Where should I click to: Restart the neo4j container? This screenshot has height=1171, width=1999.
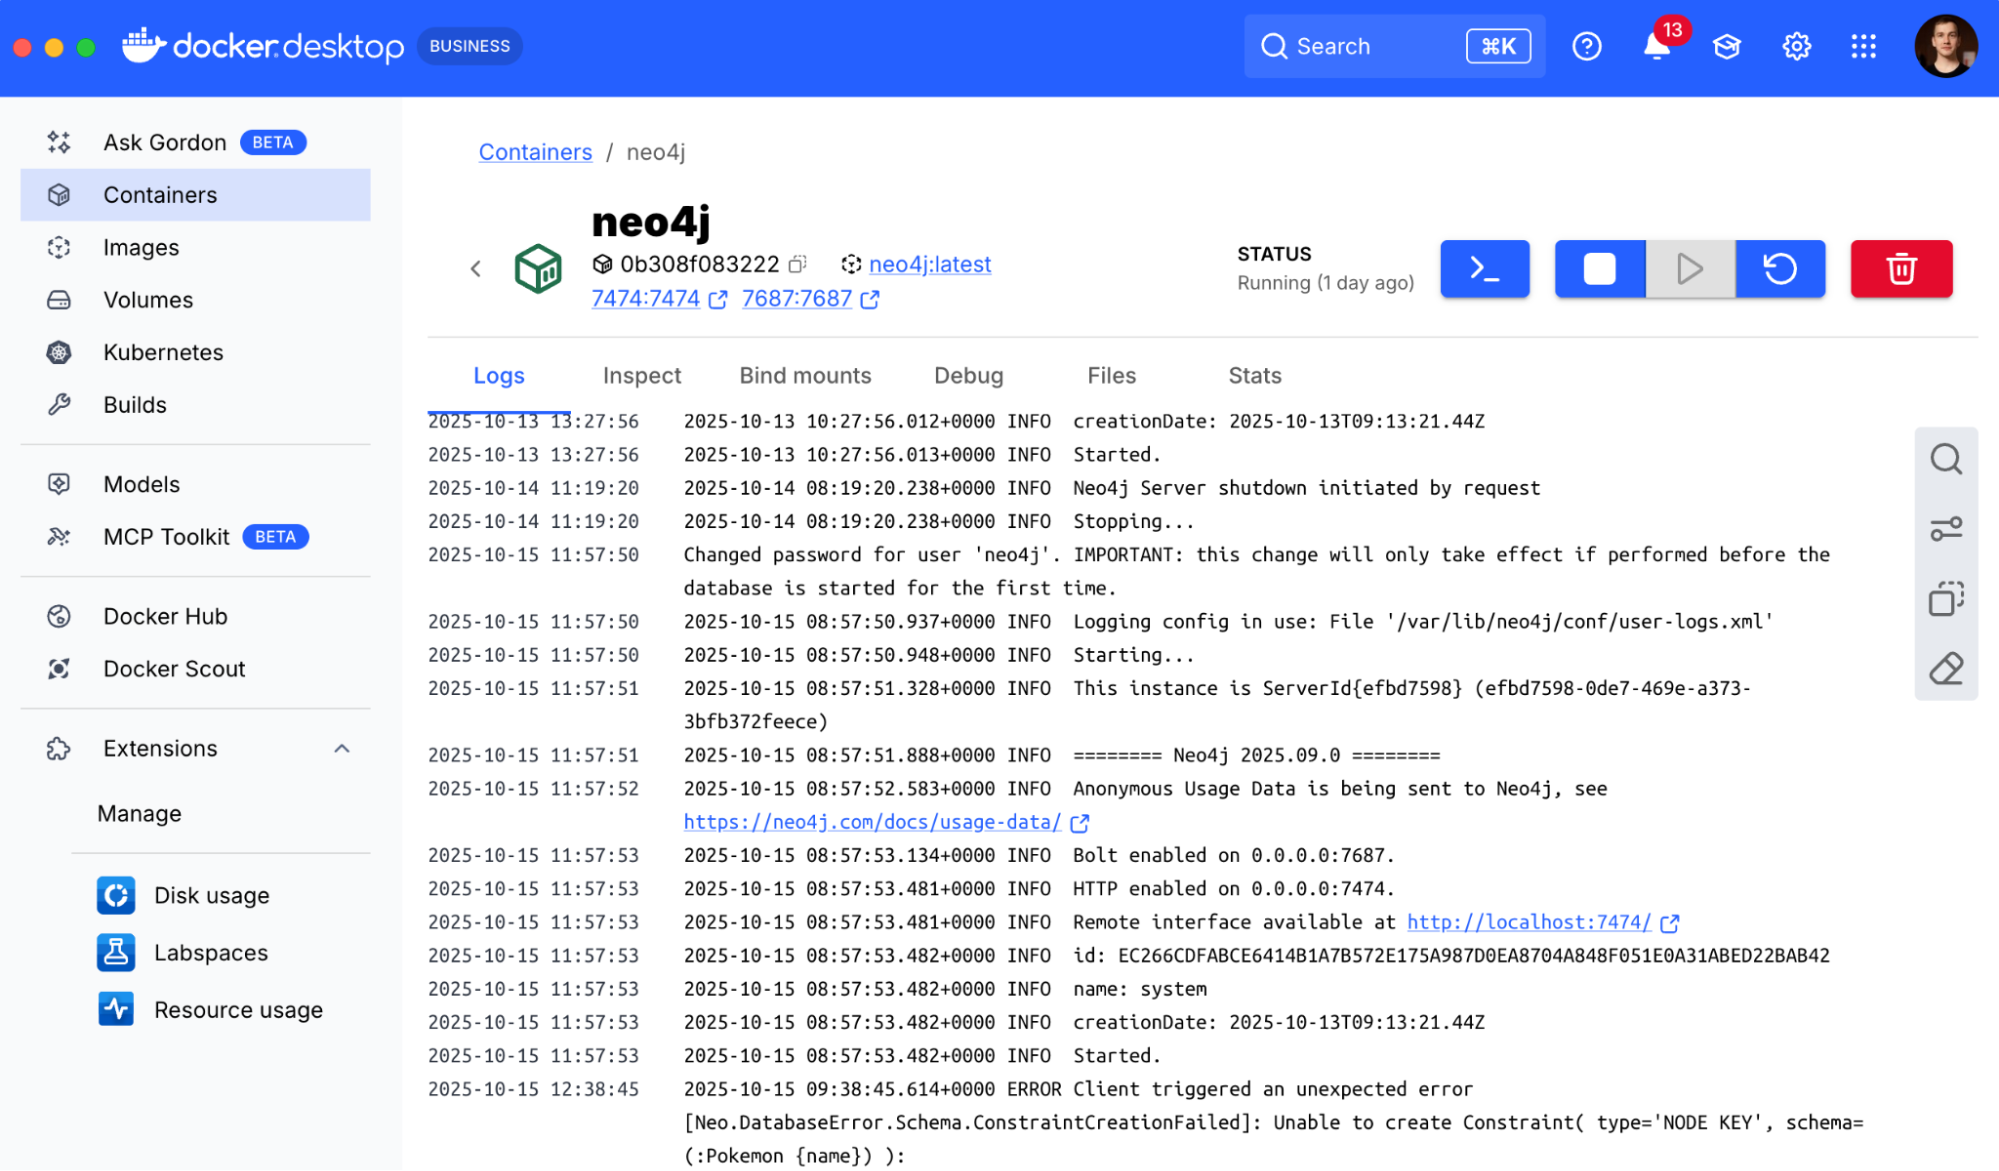tap(1780, 269)
